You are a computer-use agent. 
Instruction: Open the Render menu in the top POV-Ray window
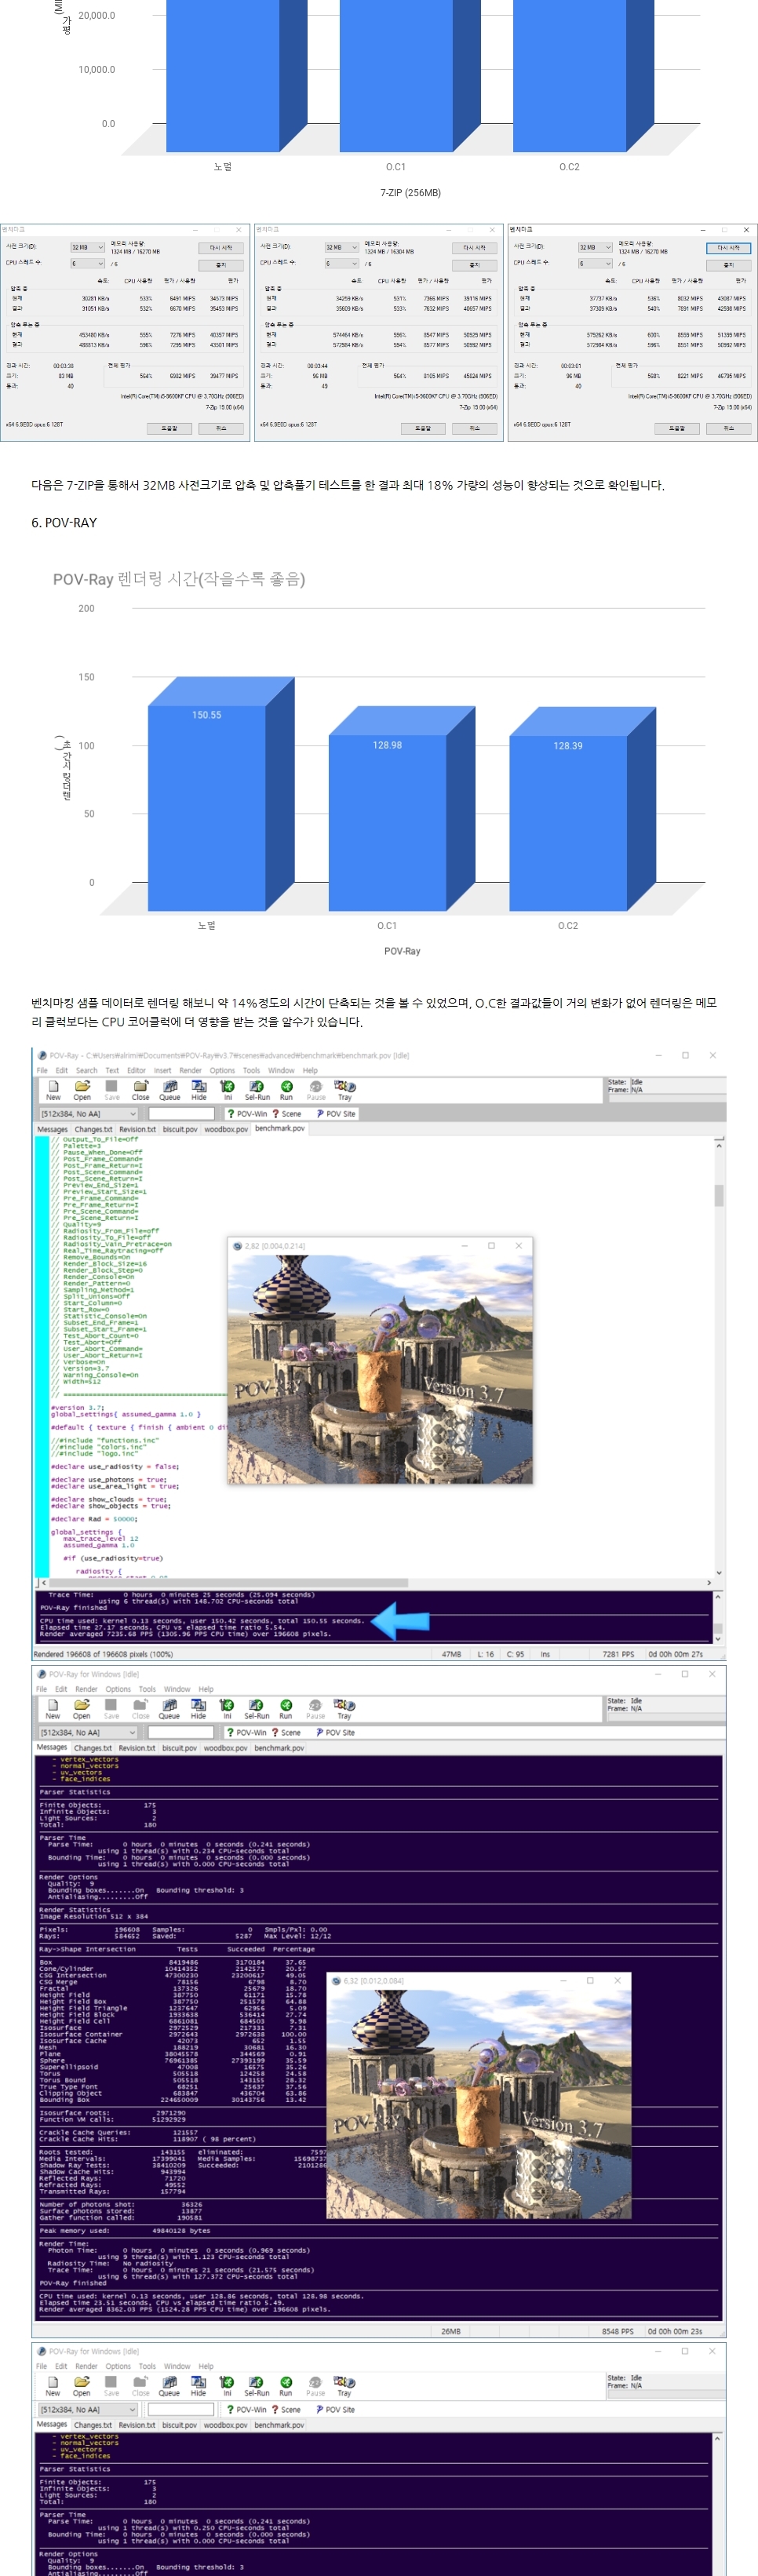[x=190, y=1070]
